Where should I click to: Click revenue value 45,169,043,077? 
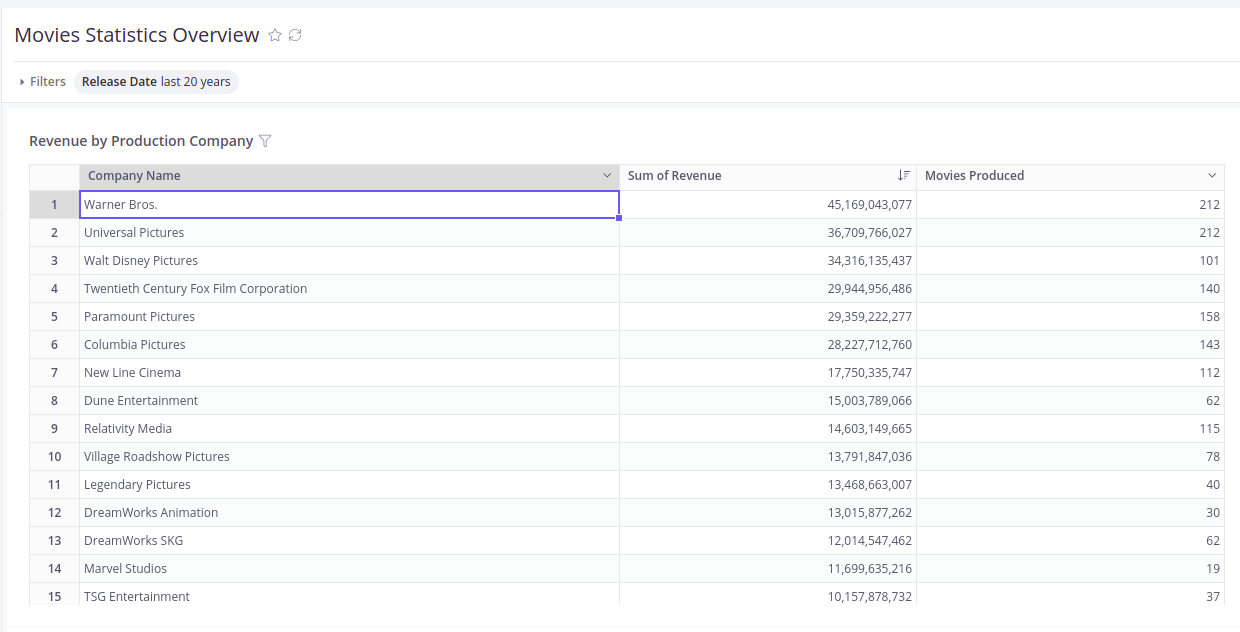point(768,204)
